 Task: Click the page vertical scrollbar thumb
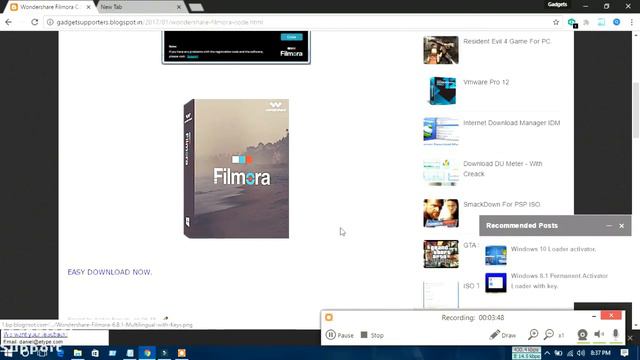point(636,110)
